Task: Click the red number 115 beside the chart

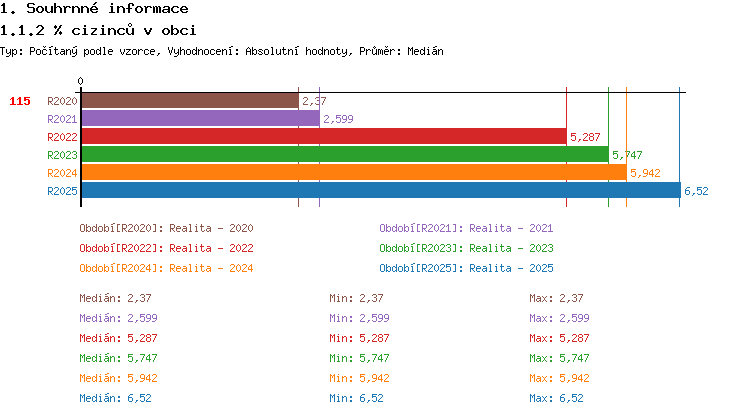Action: (x=20, y=101)
